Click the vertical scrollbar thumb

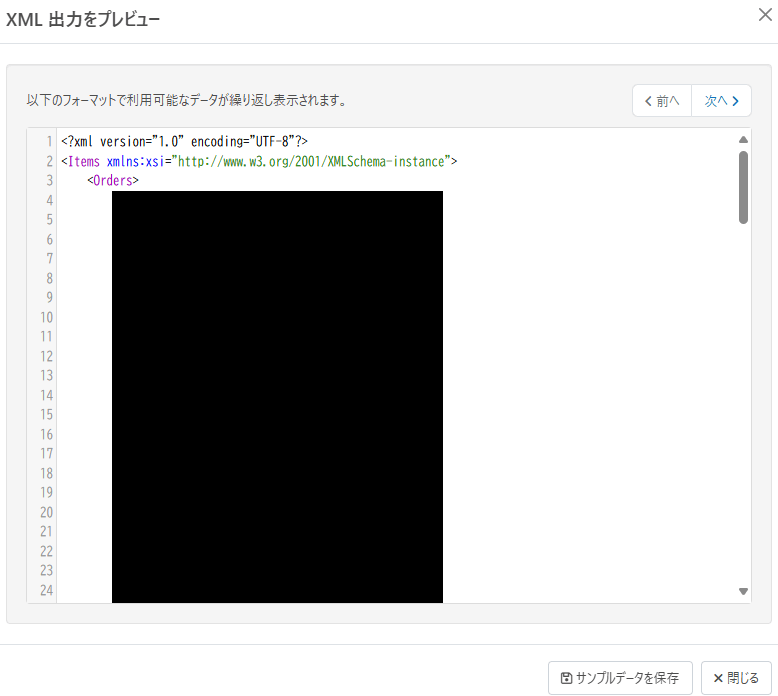743,188
